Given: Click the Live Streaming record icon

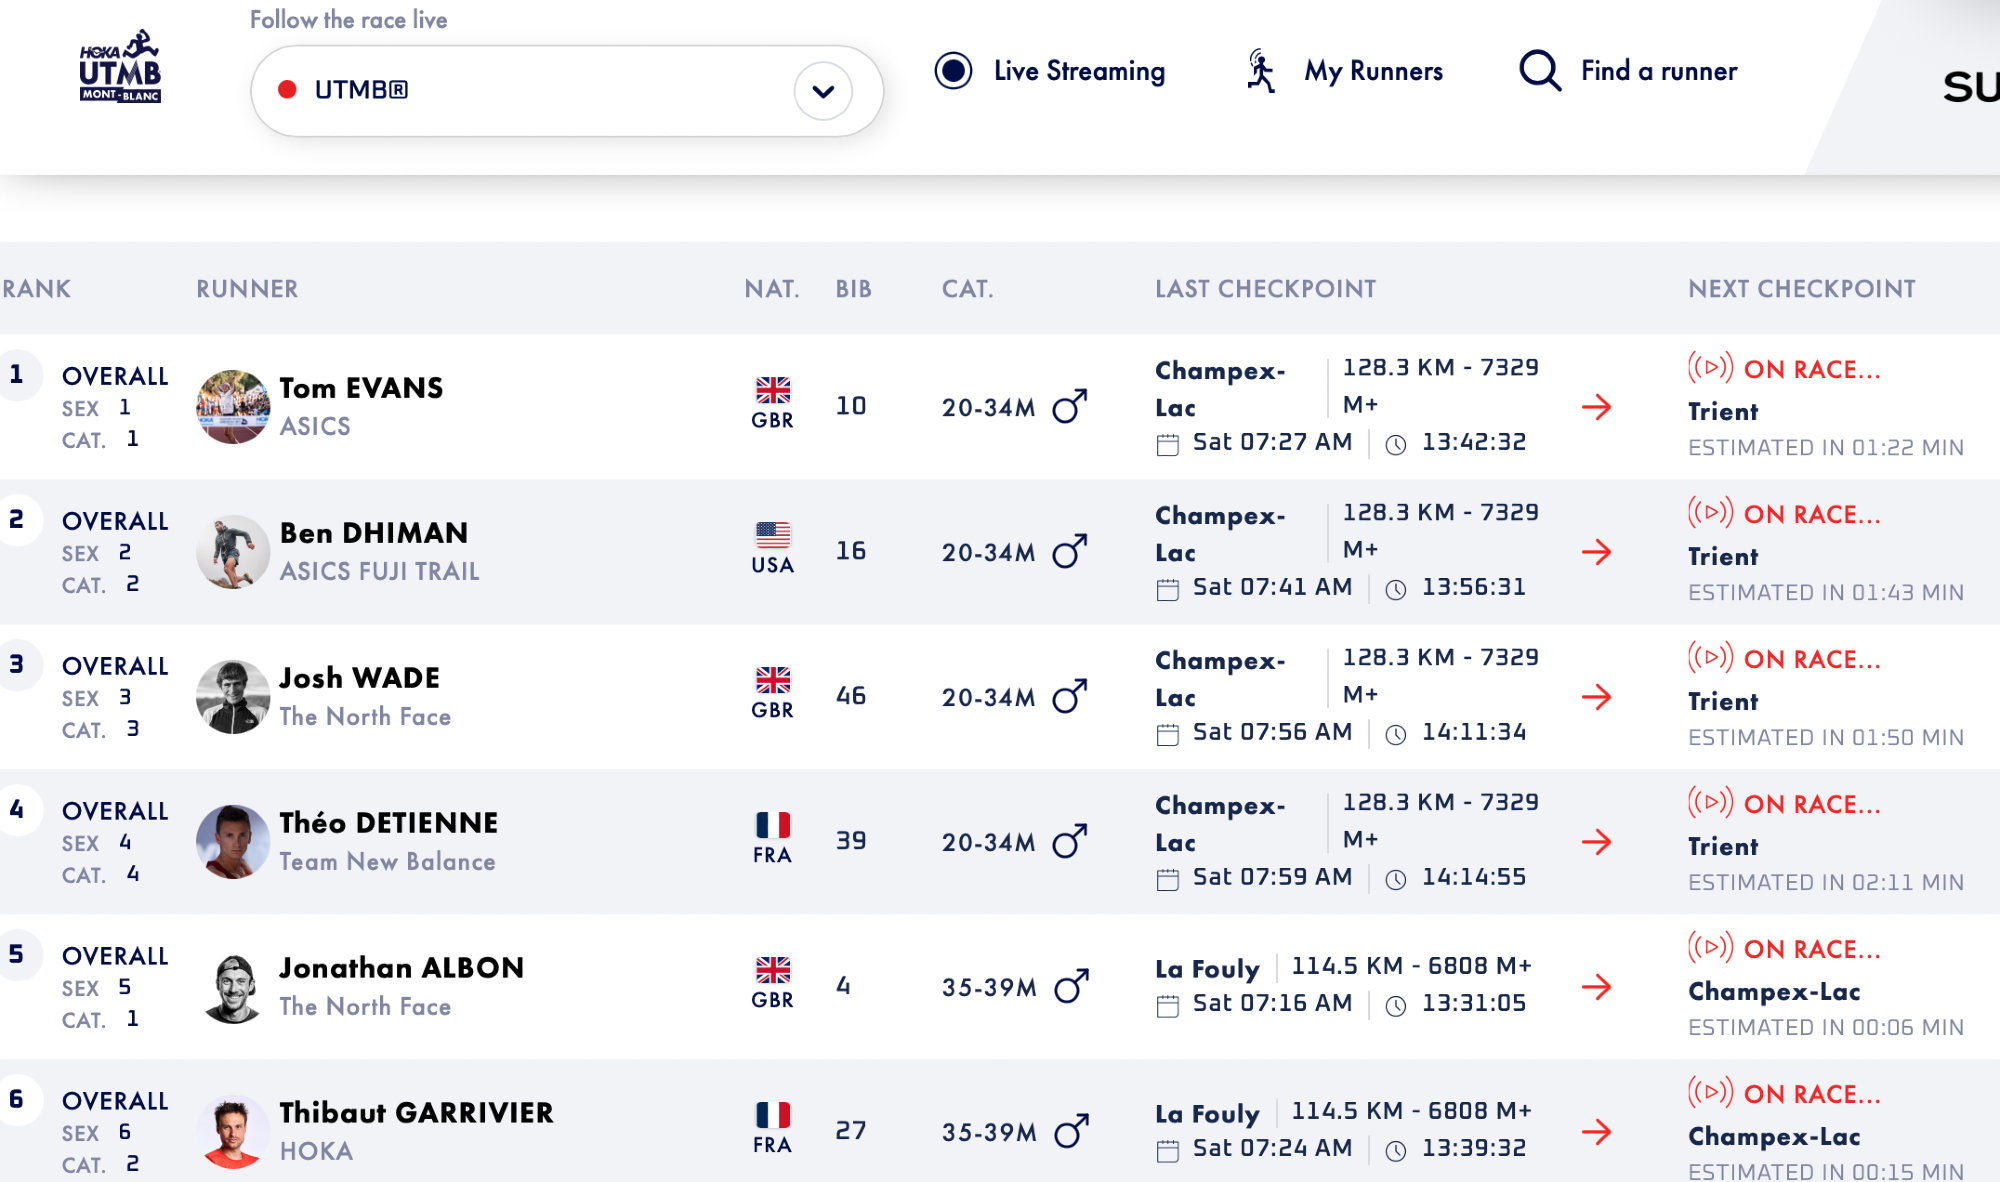Looking at the screenshot, I should click(953, 71).
